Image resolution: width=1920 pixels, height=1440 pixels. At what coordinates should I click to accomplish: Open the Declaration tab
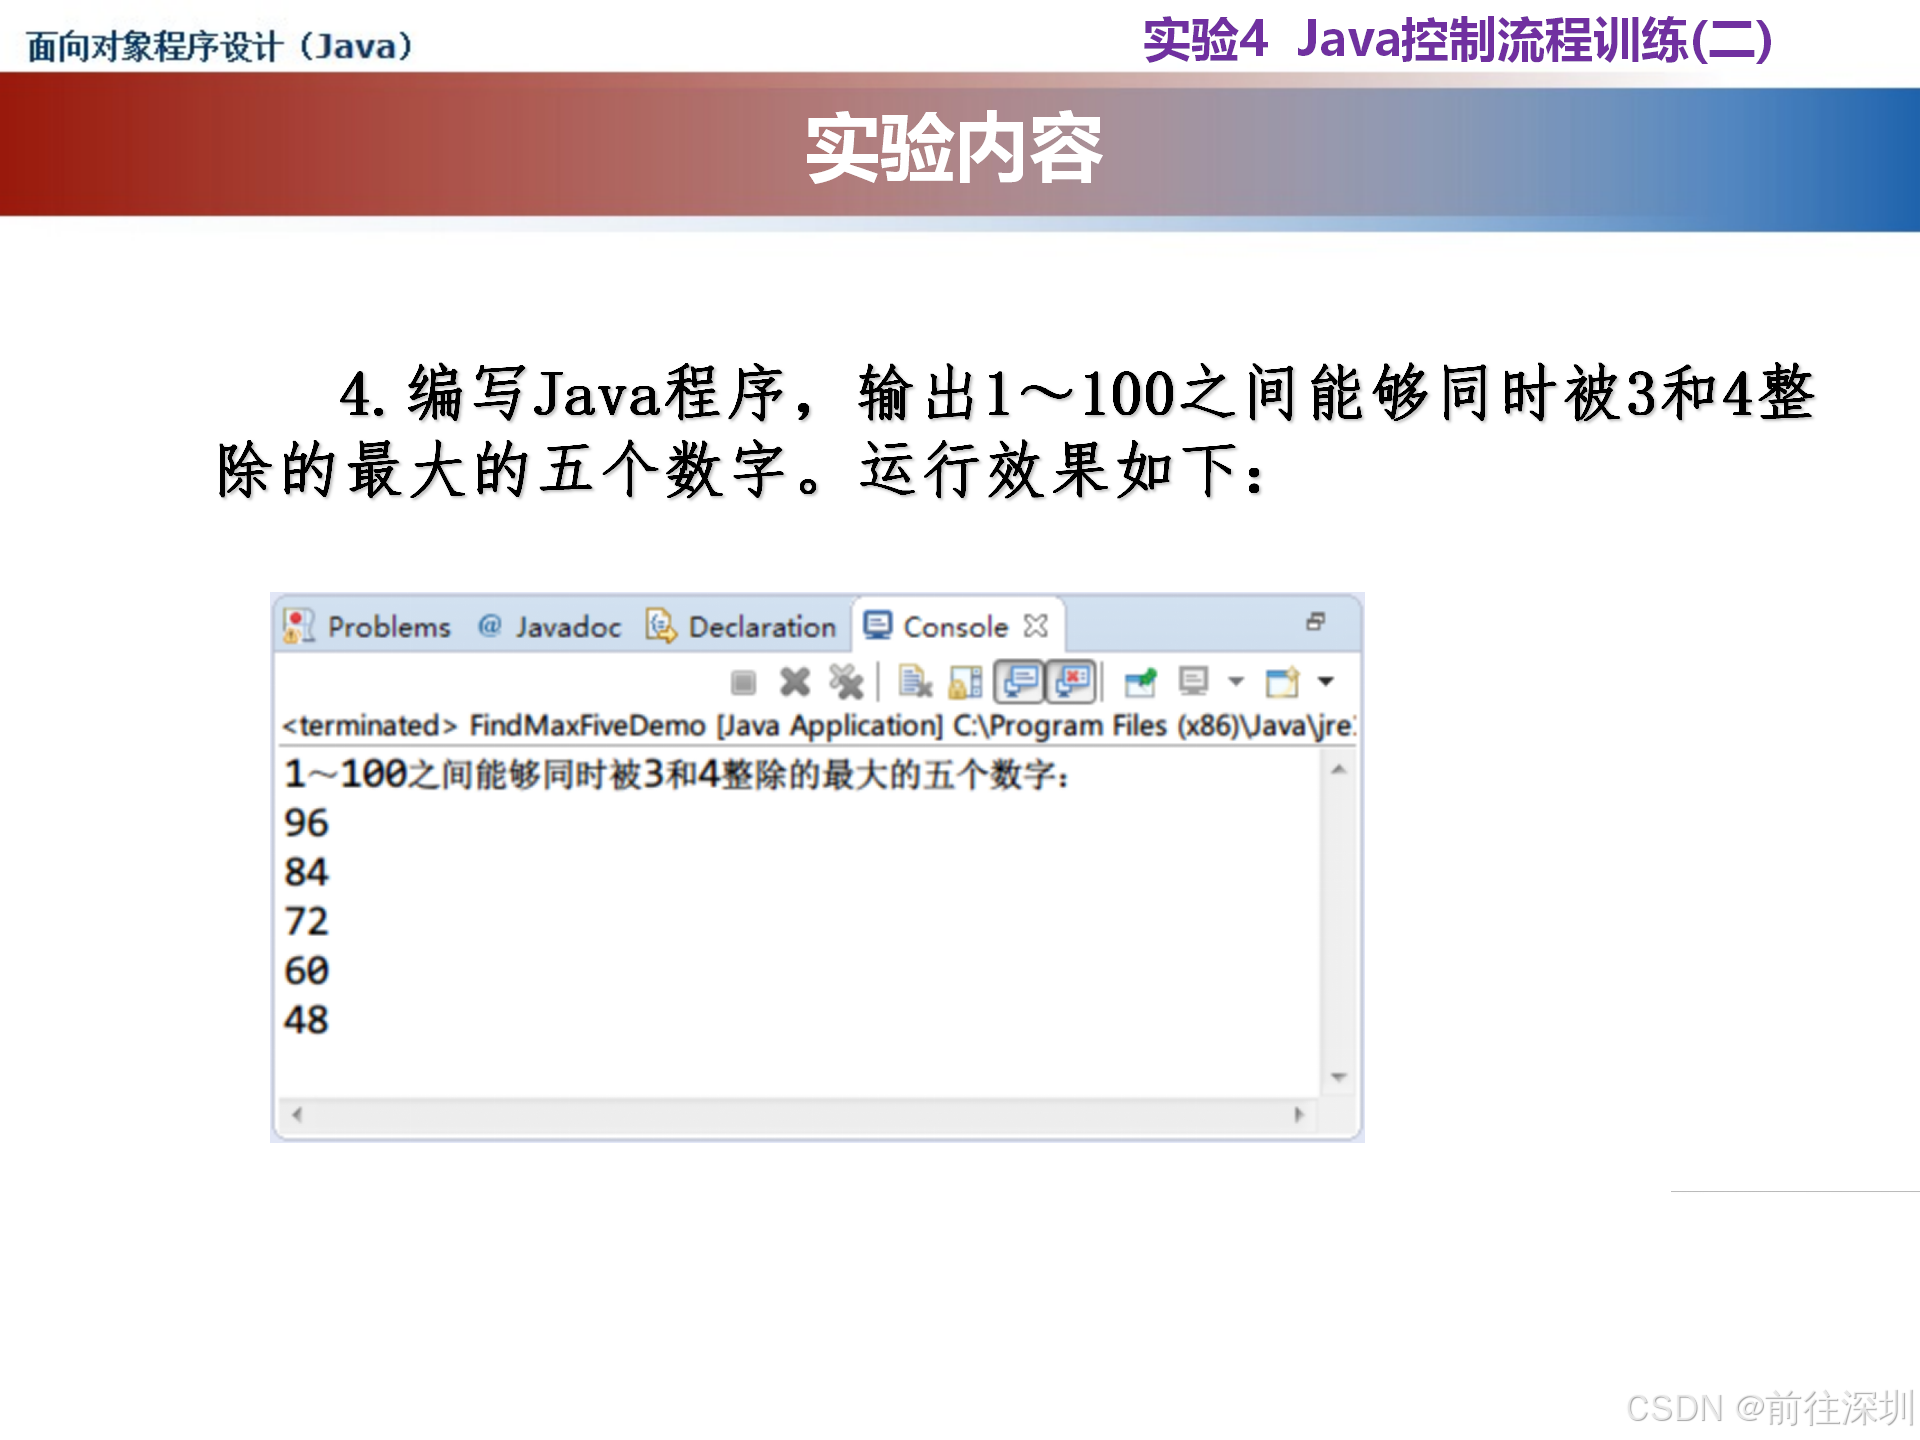[761, 627]
